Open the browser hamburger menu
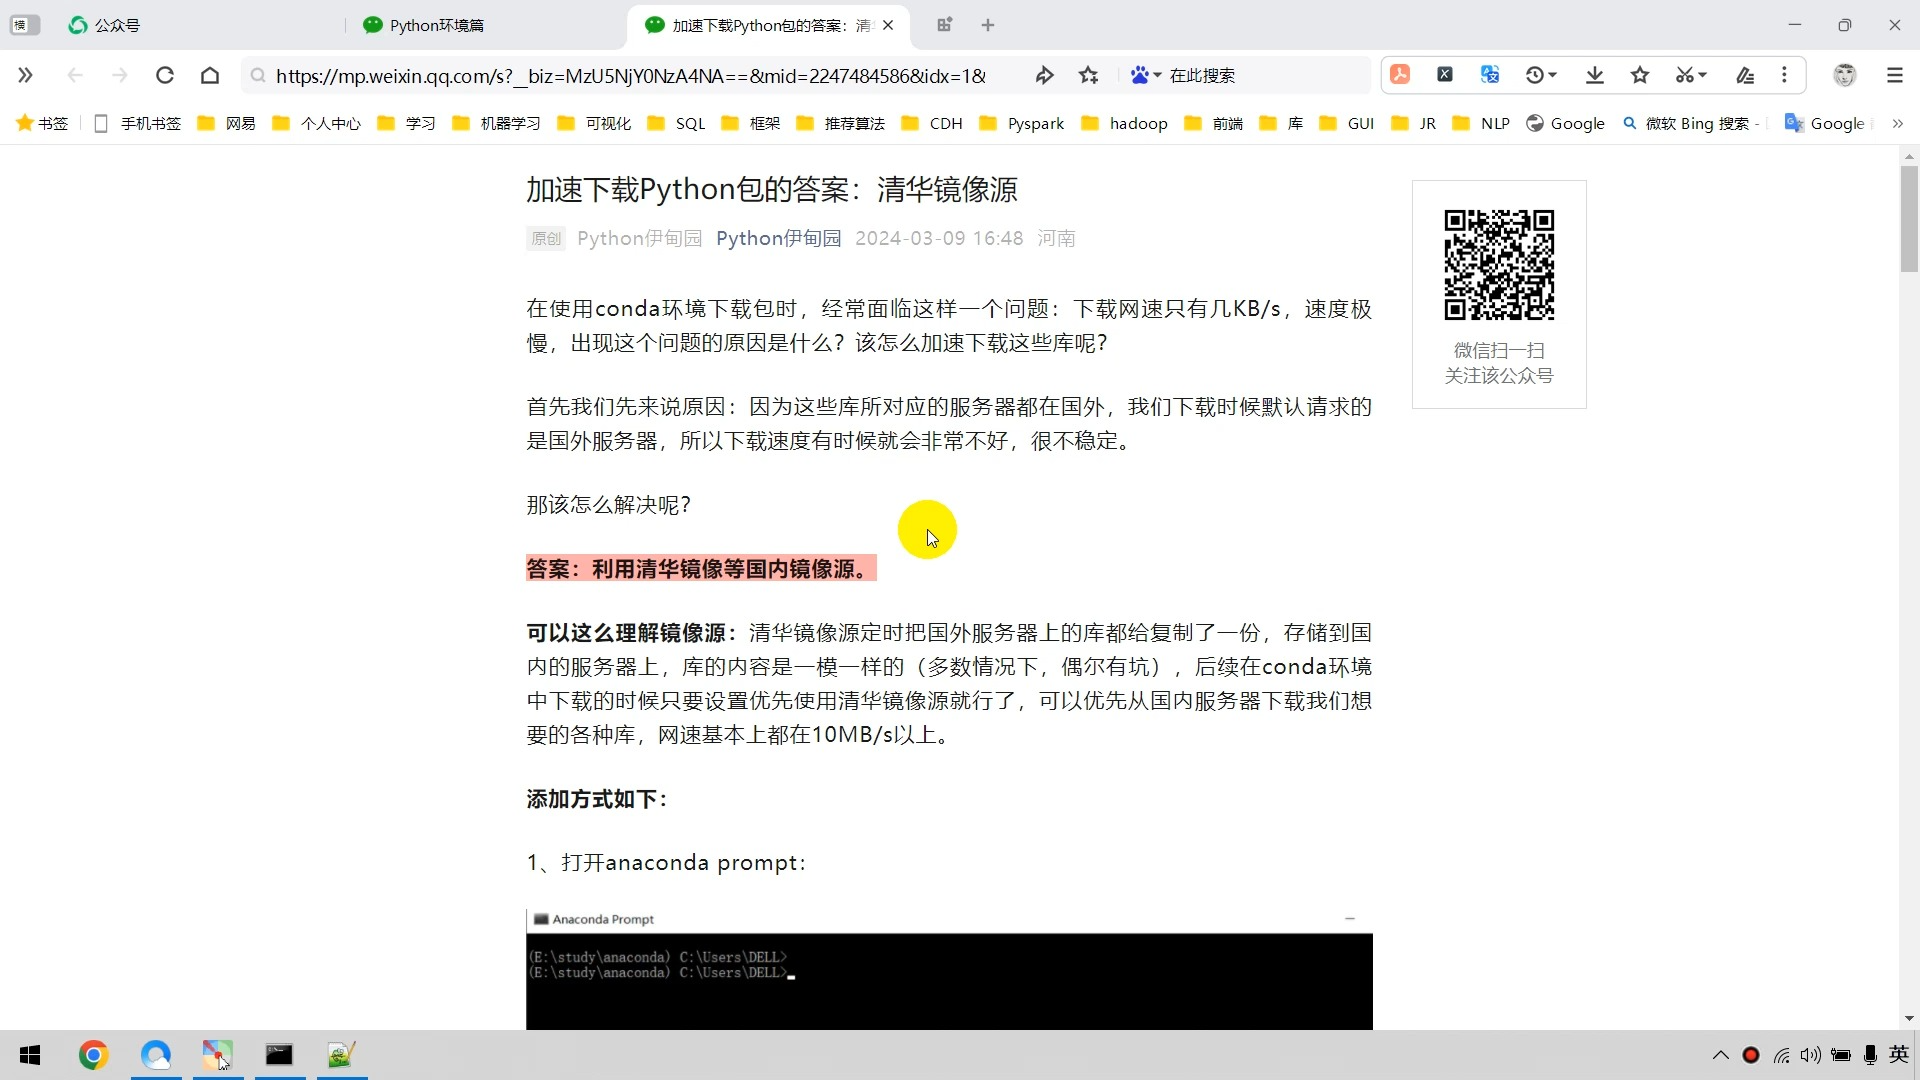This screenshot has width=1920, height=1080. [1895, 75]
